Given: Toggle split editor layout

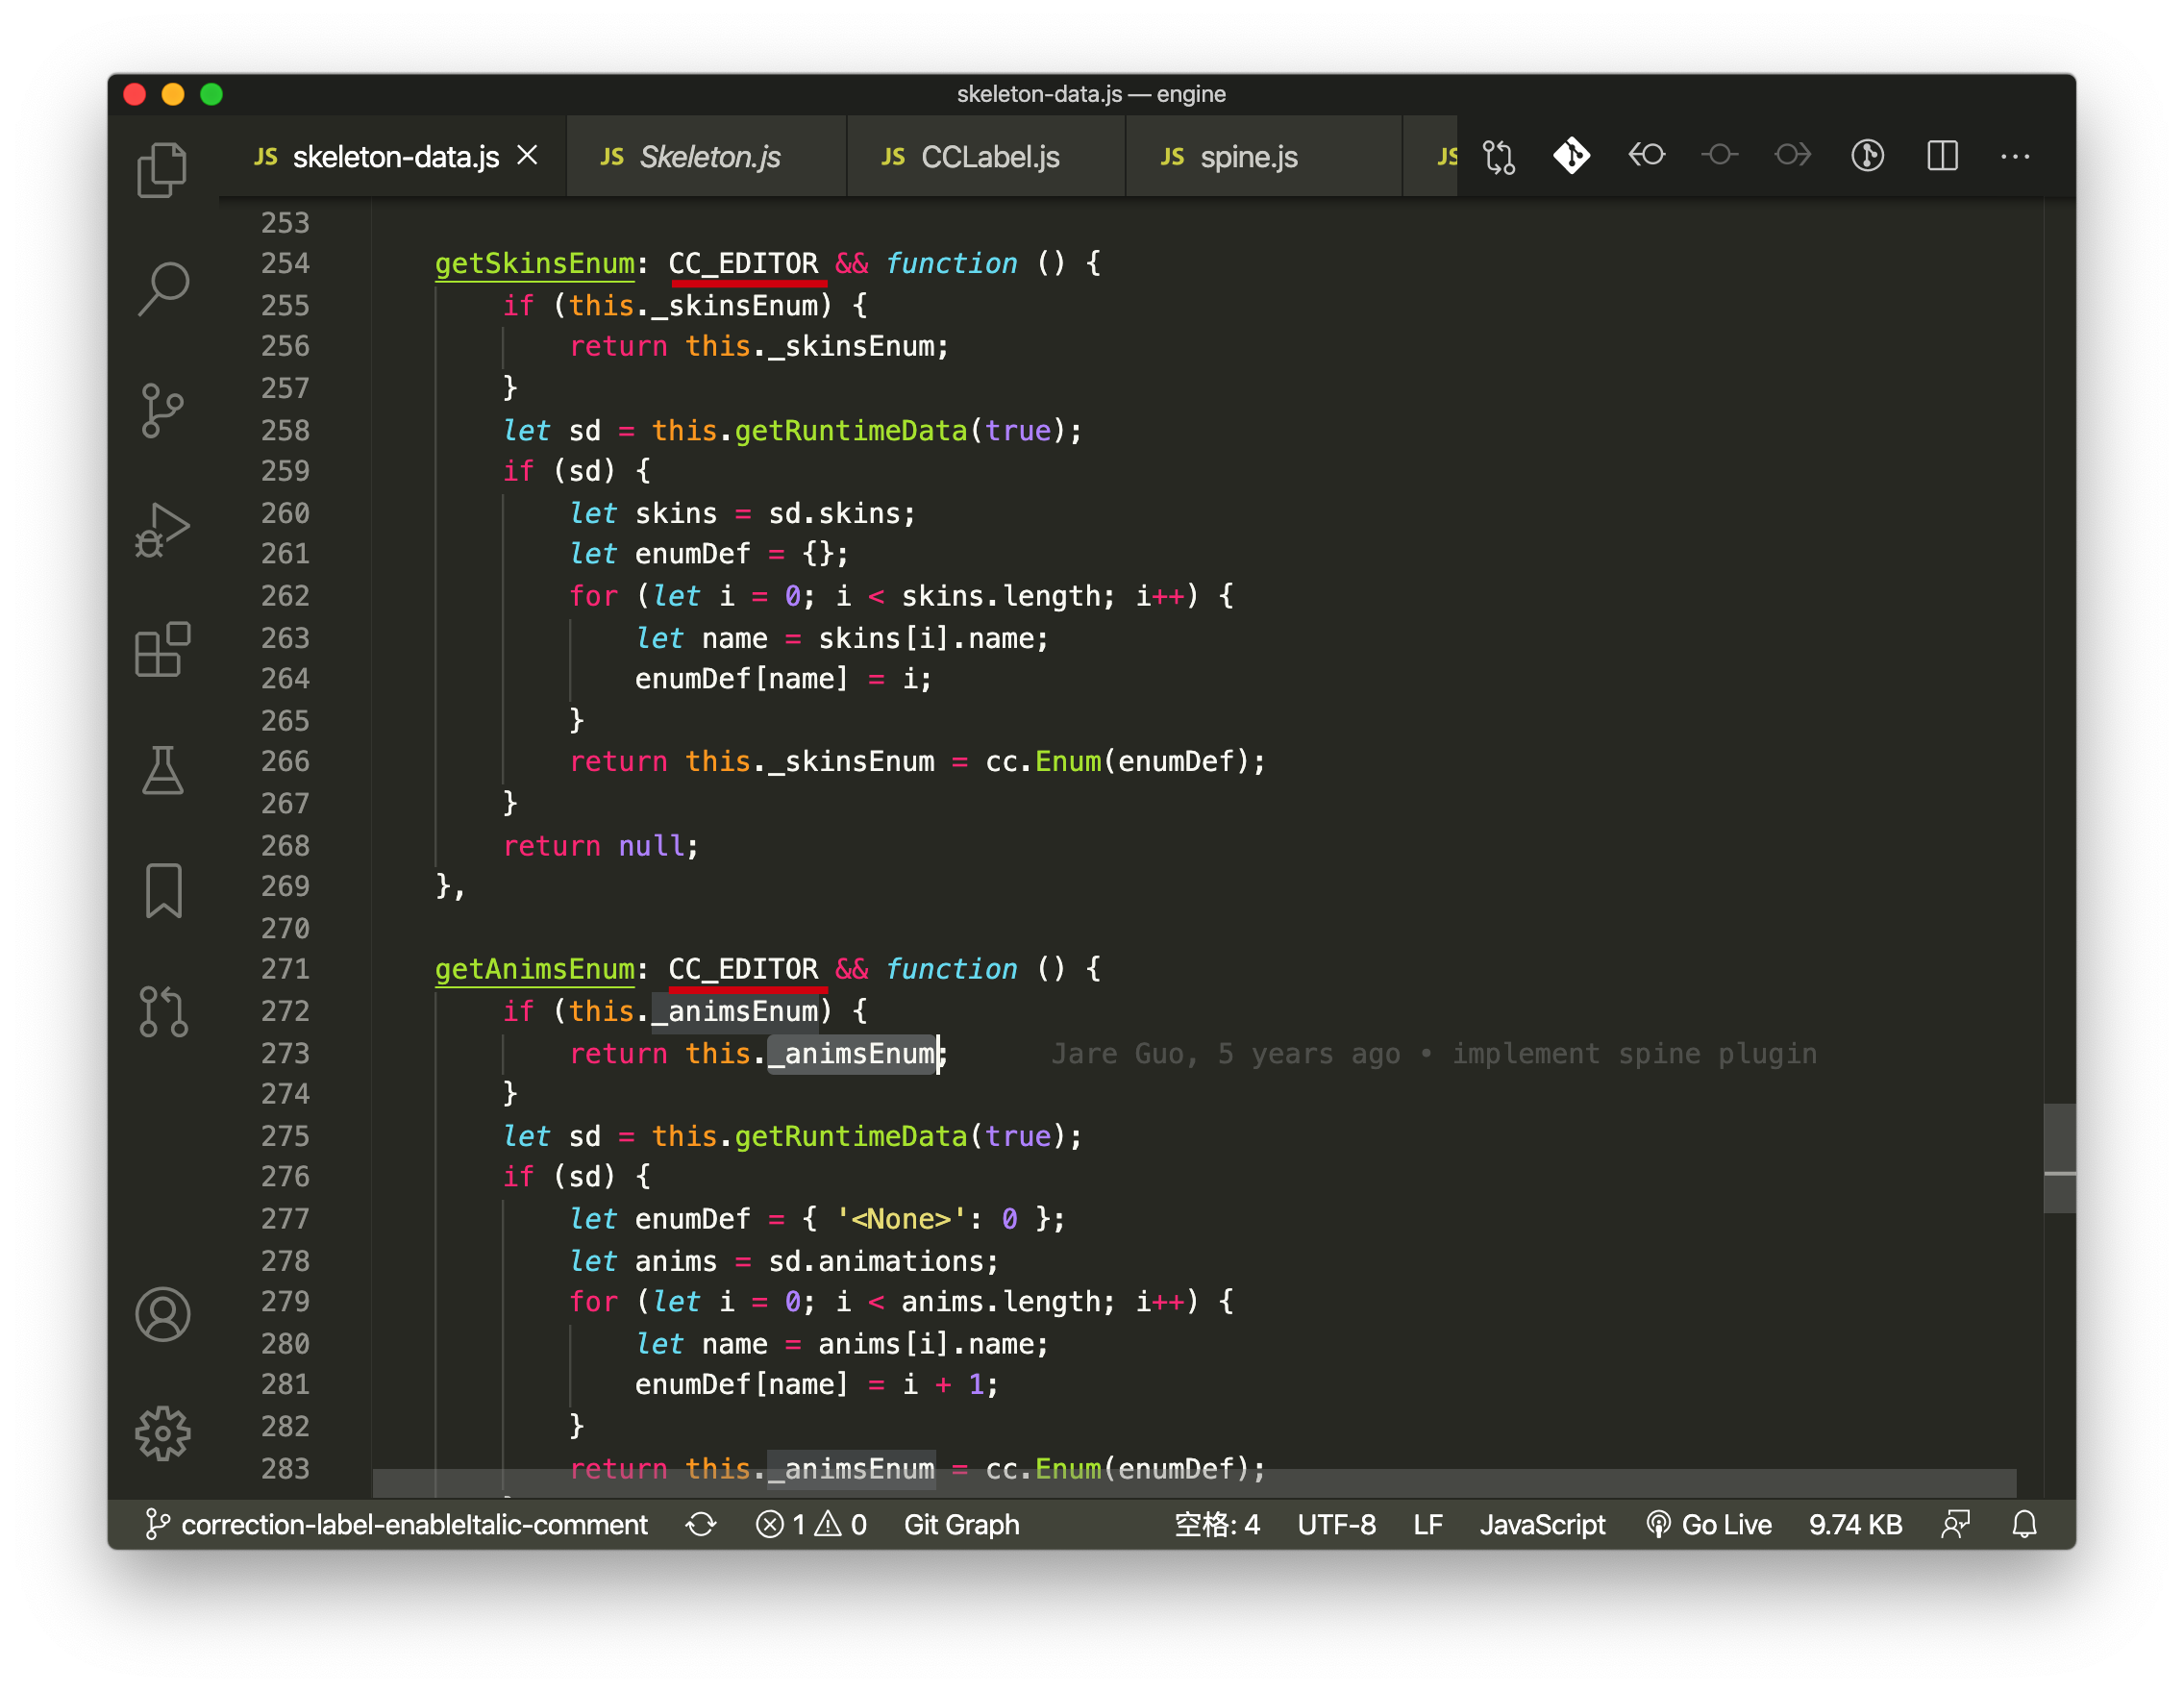Looking at the screenshot, I should tap(1942, 156).
